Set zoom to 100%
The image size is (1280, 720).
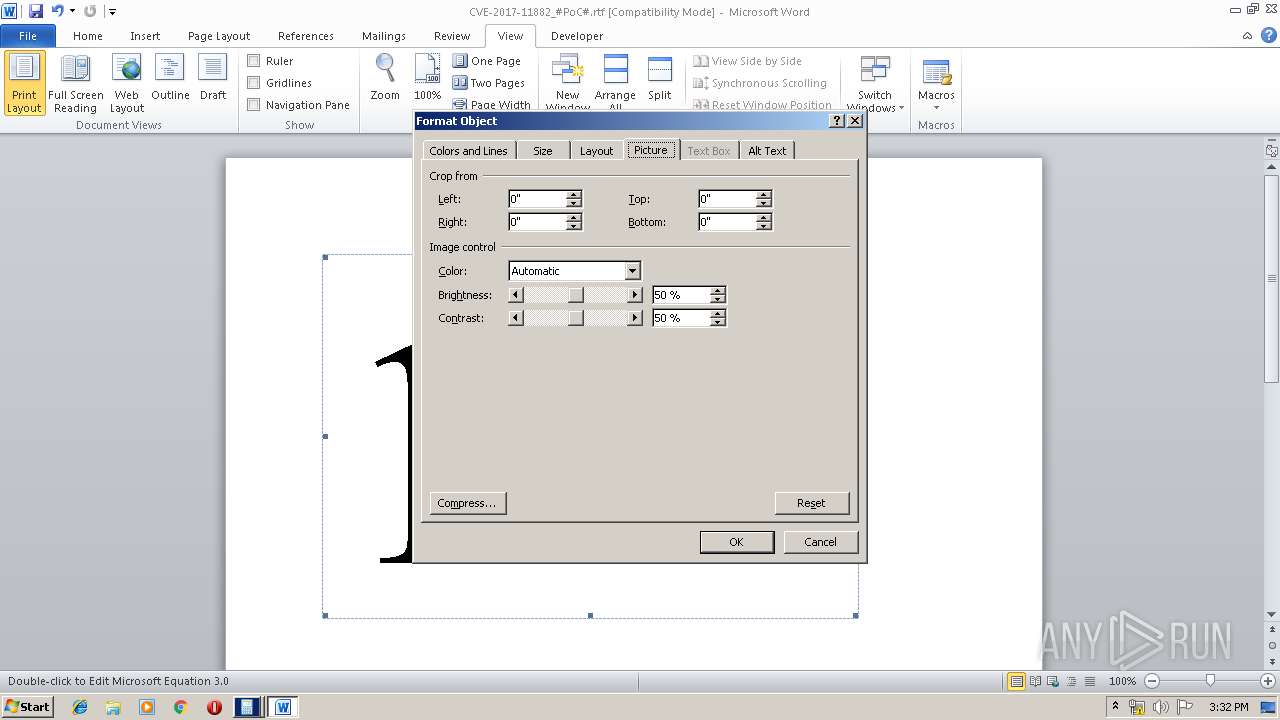427,78
